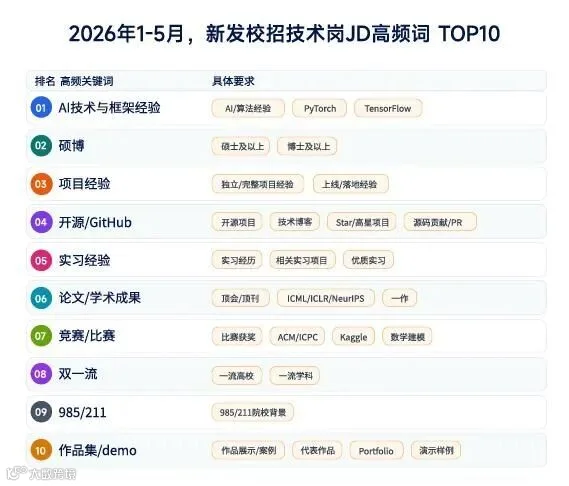
Task: Click the ACM/ICPC tag
Action: (x=297, y=337)
